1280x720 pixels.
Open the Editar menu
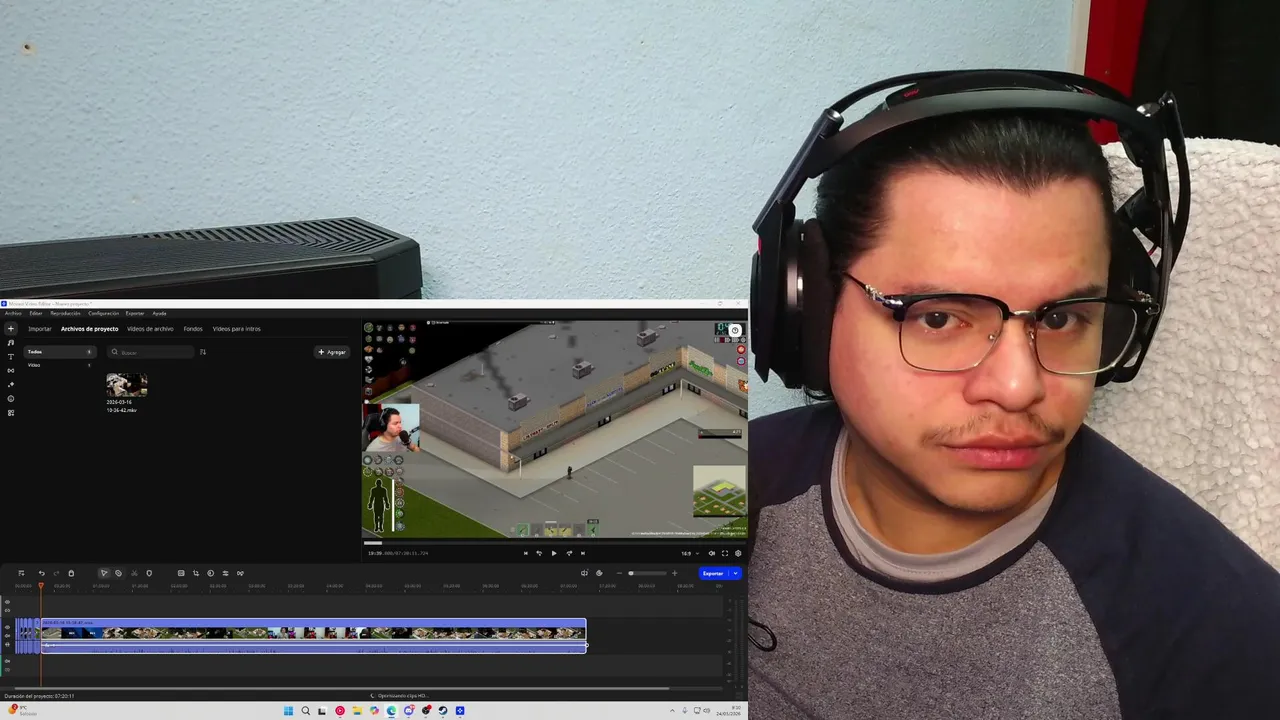[x=35, y=313]
